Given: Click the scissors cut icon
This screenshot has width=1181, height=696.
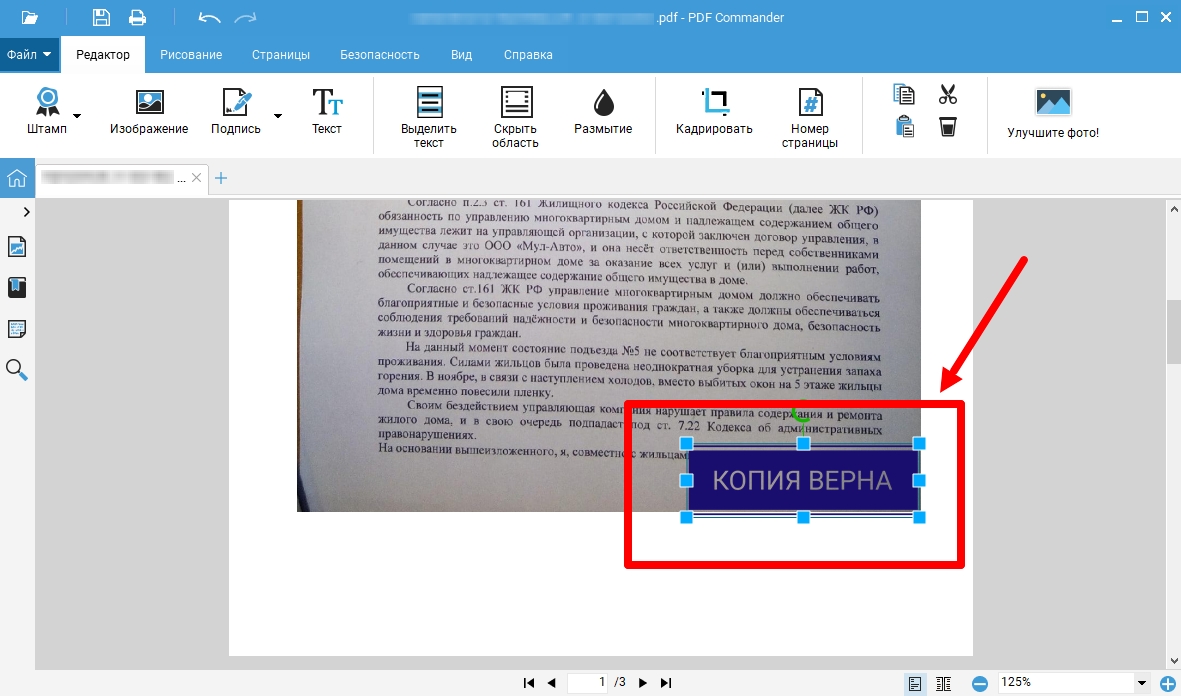Looking at the screenshot, I should (948, 95).
